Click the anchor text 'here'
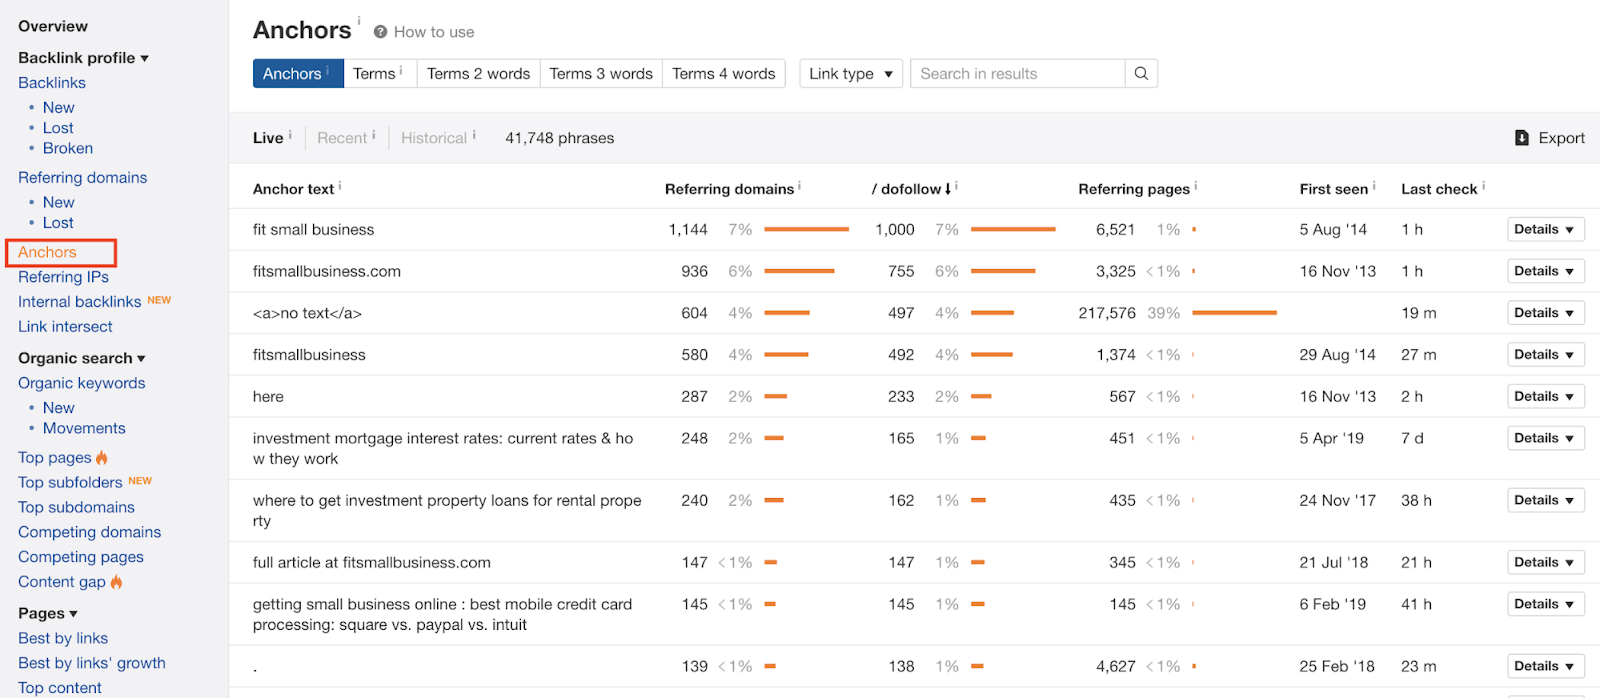Viewport: 1600px width, 698px height. coord(268,396)
